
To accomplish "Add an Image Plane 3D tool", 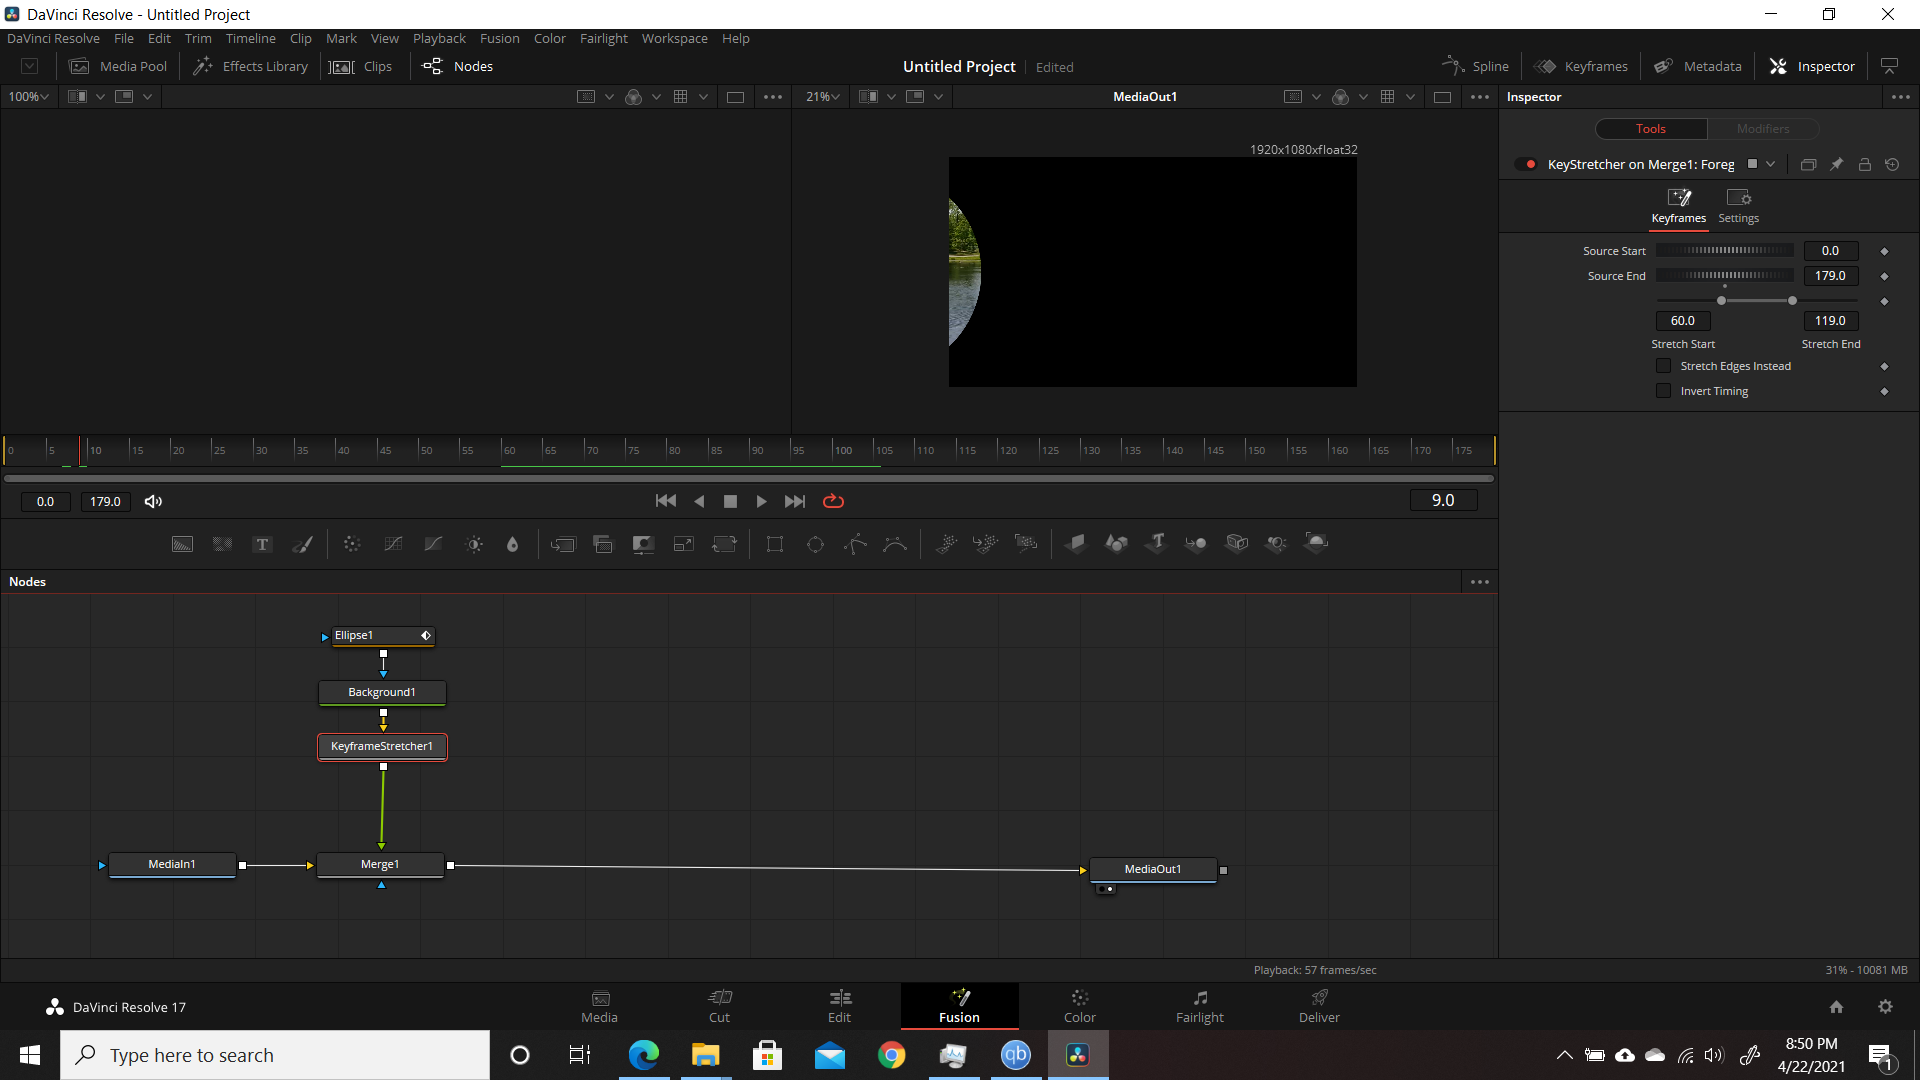I will point(1076,543).
